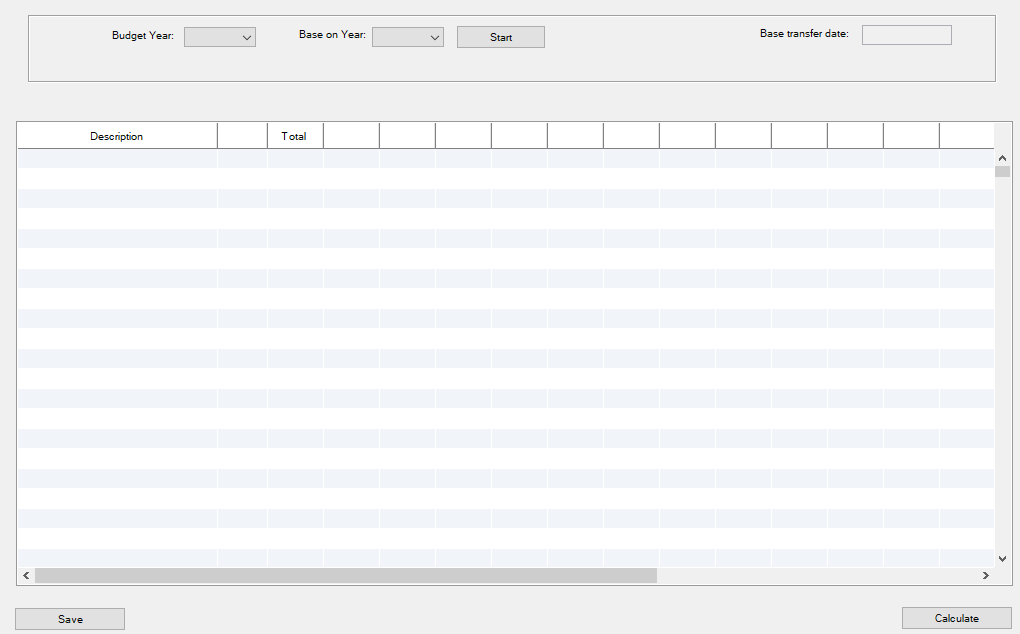Click the empty column header right of Total
The width and height of the screenshot is (1020, 634).
(351, 136)
